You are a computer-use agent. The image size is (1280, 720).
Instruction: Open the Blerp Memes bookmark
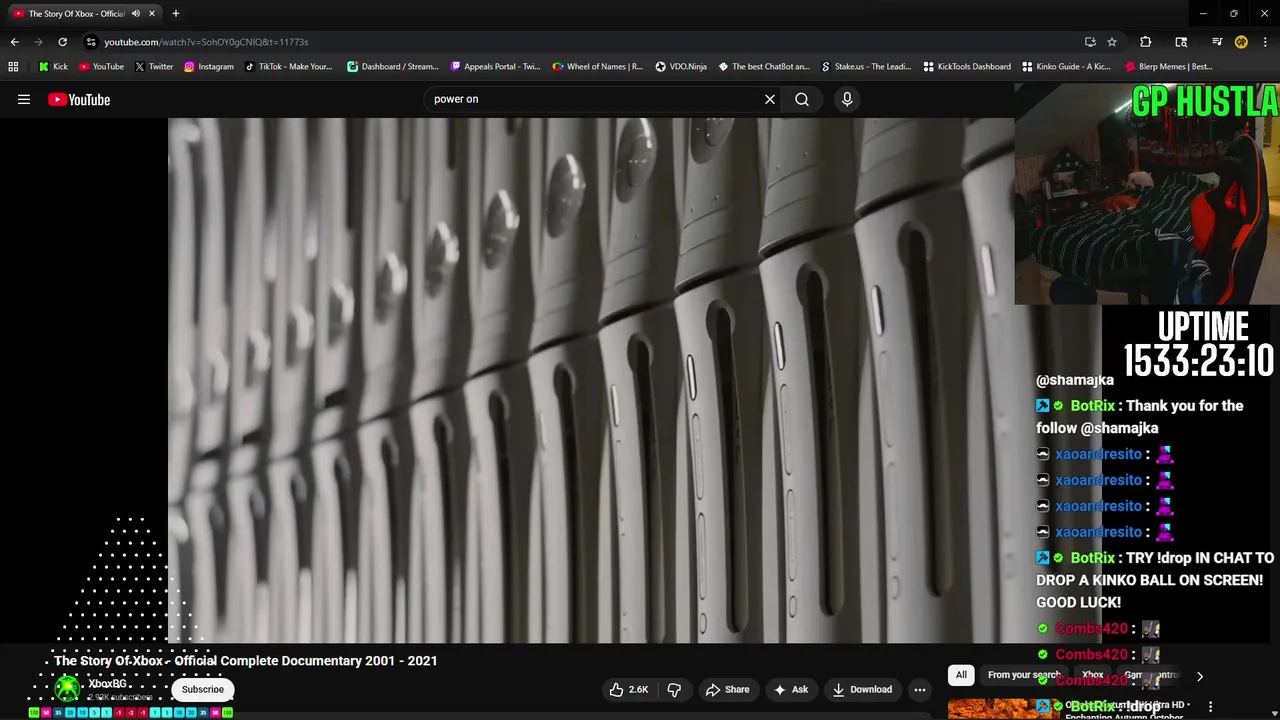coord(1168,67)
